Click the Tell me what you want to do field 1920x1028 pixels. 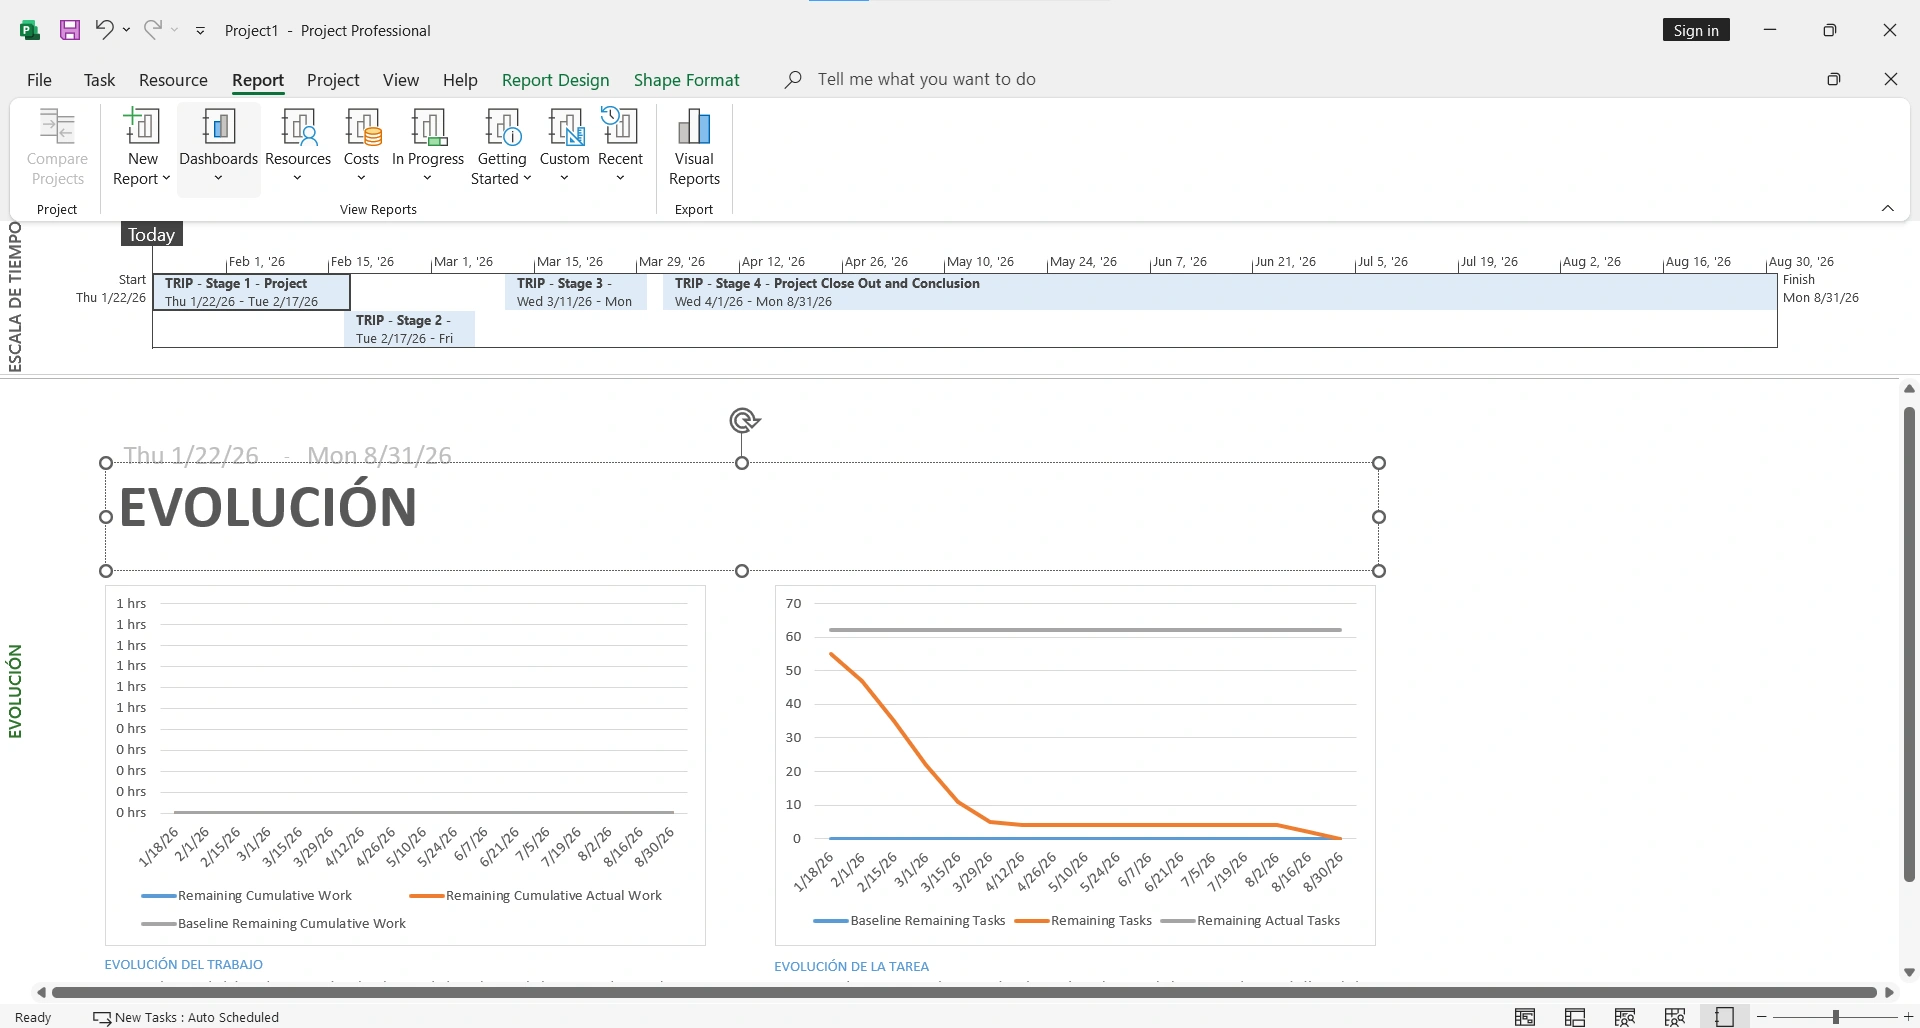(x=927, y=79)
